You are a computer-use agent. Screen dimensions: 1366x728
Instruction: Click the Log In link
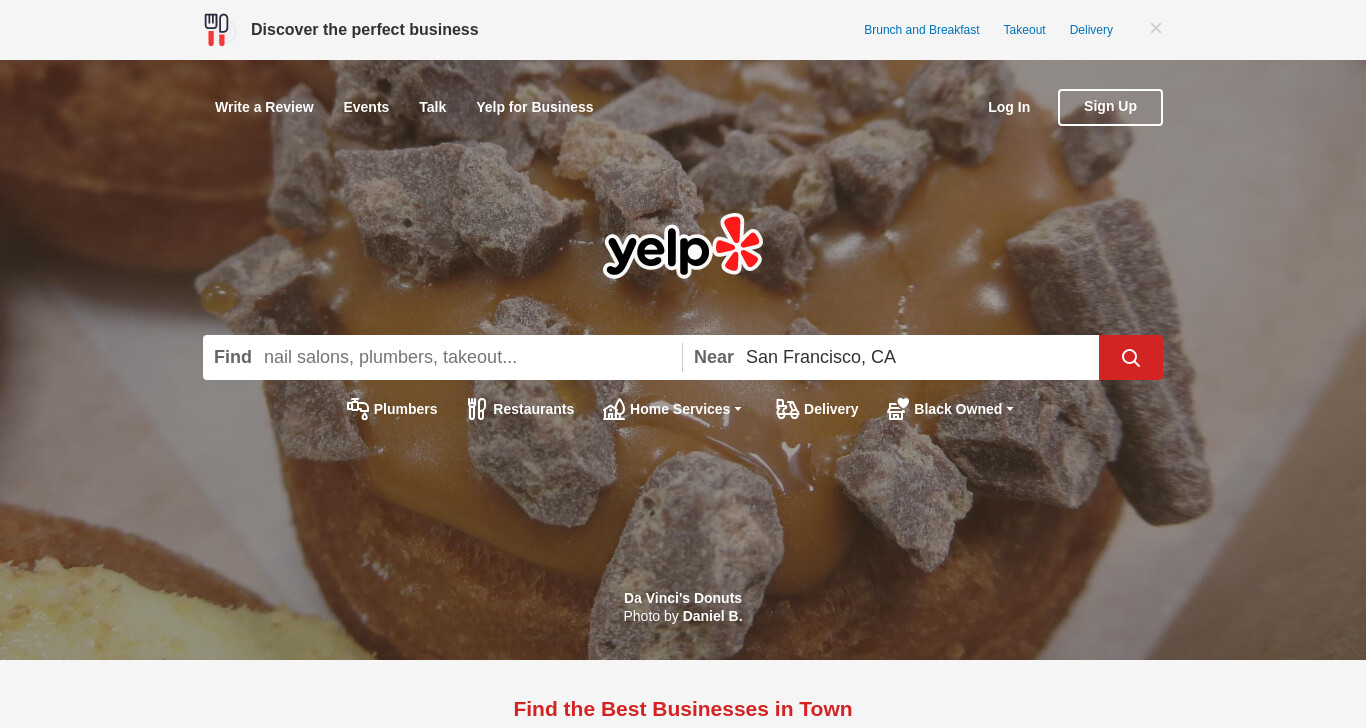(x=1009, y=107)
